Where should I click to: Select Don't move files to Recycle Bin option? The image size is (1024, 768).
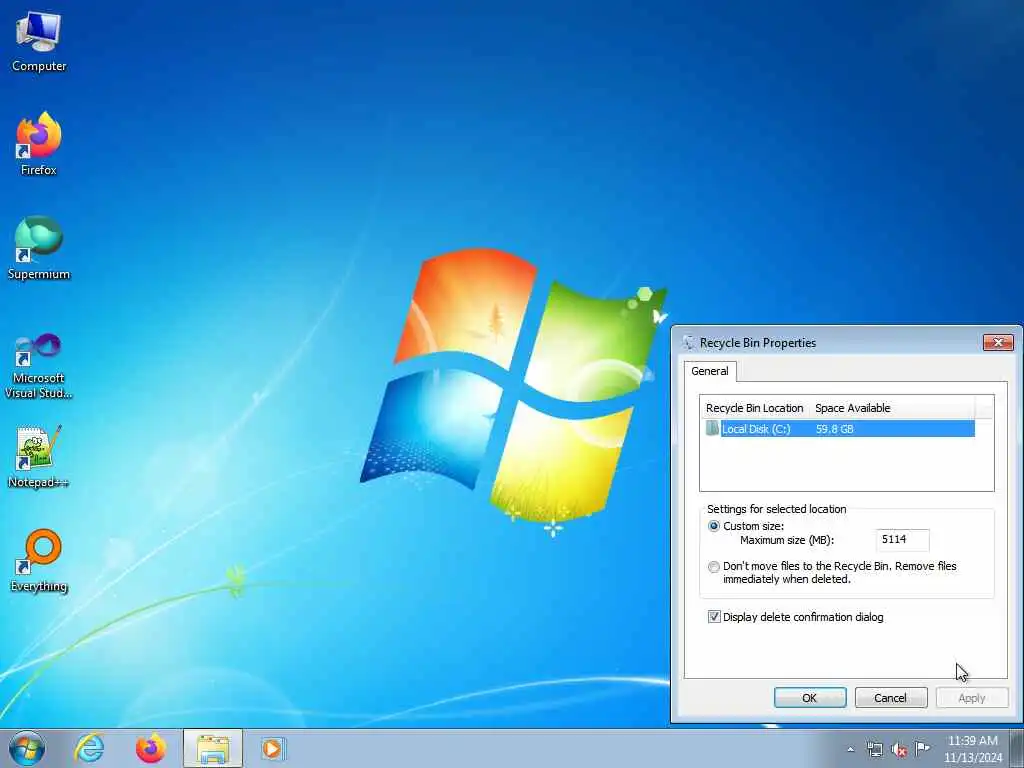point(714,567)
